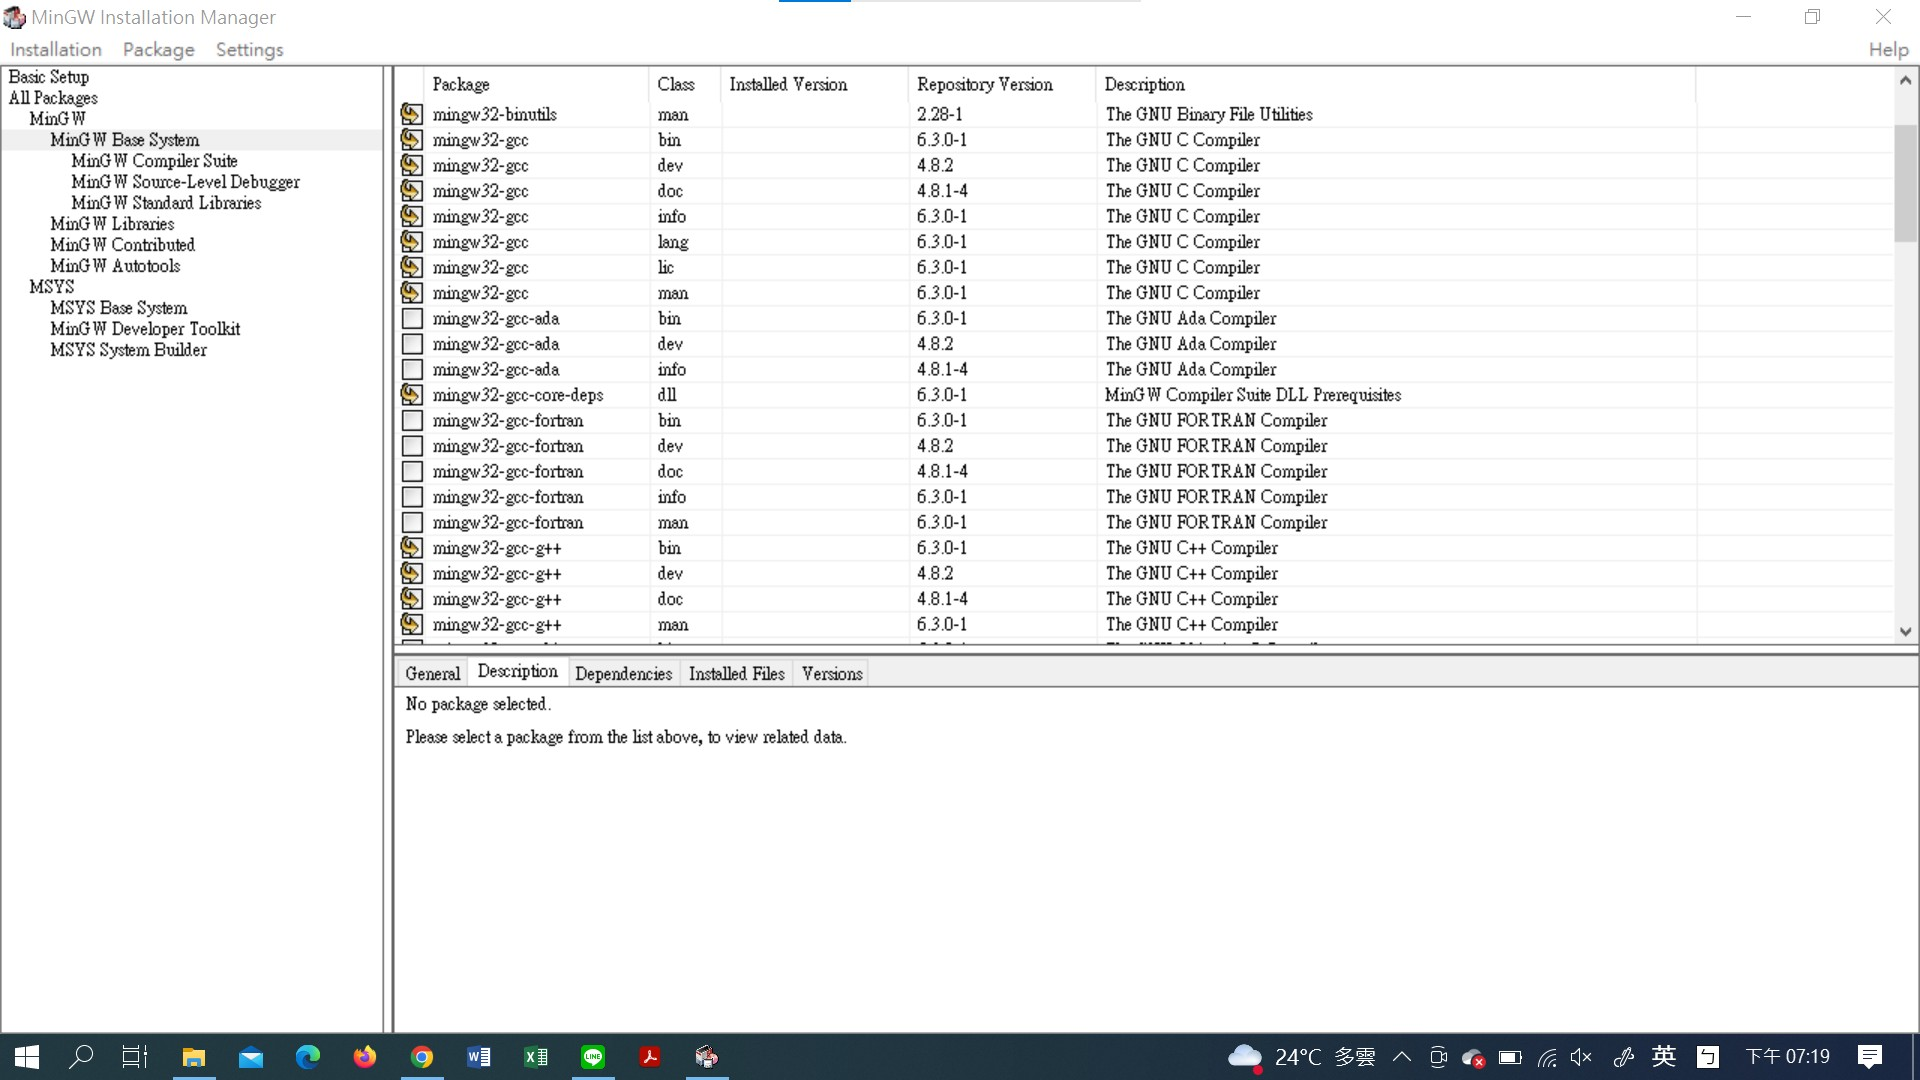
Task: Open LINE app in the taskbar
Action: coord(593,1057)
